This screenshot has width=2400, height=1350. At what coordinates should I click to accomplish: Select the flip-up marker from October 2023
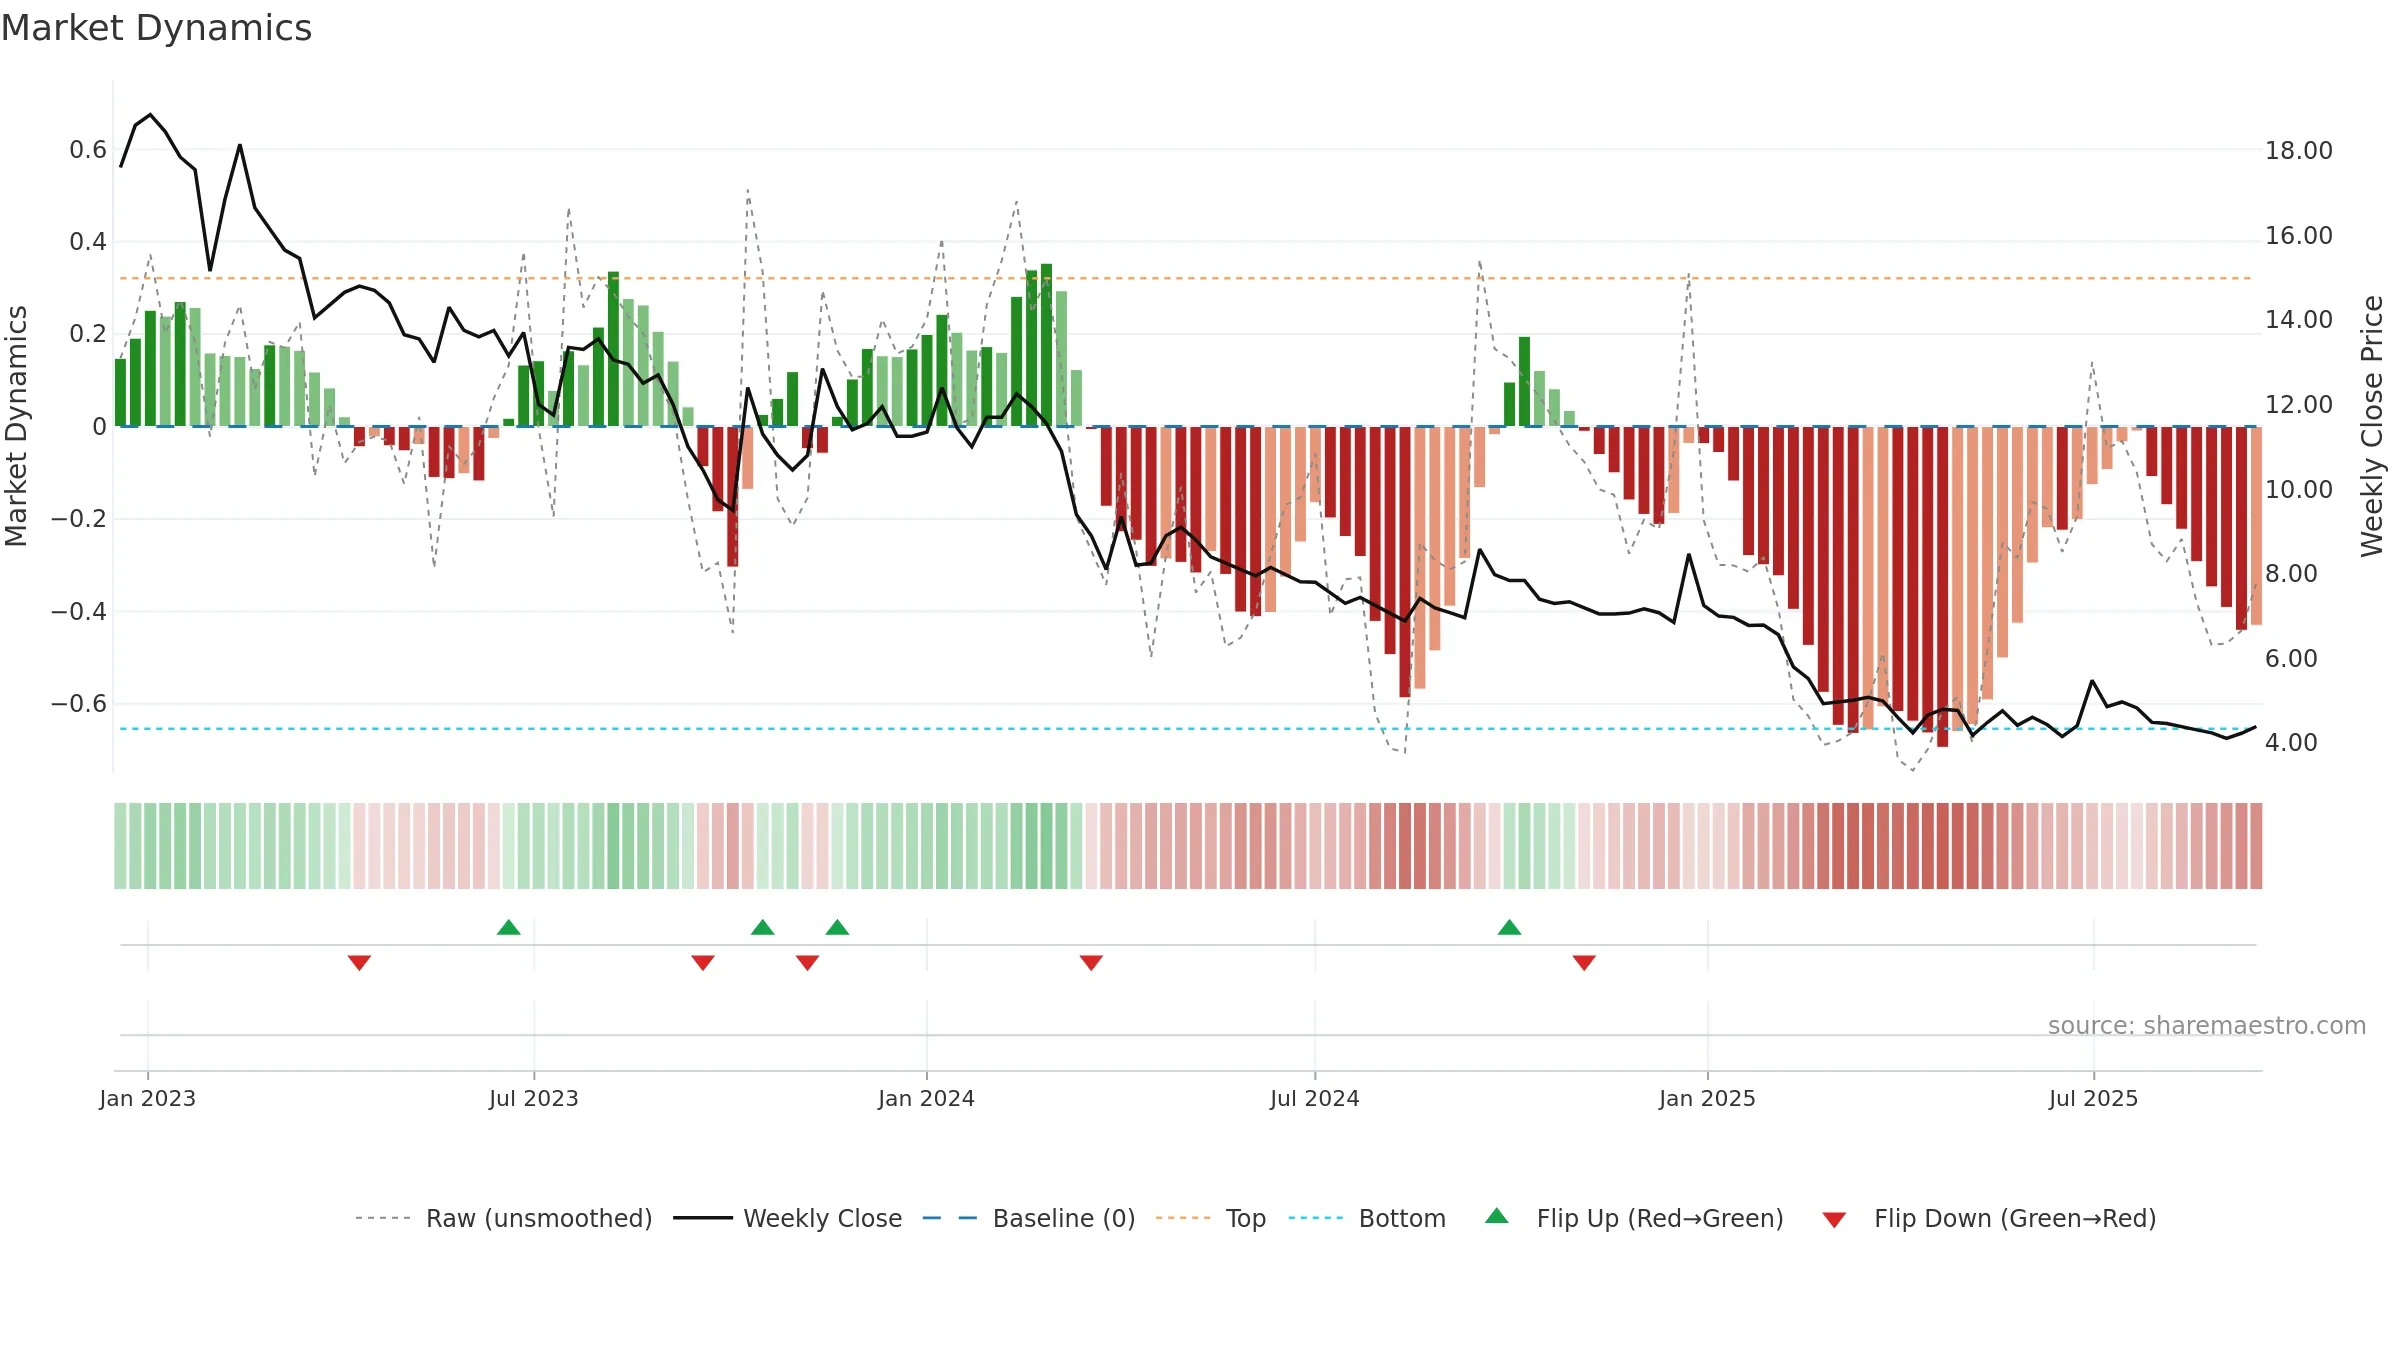[x=762, y=927]
